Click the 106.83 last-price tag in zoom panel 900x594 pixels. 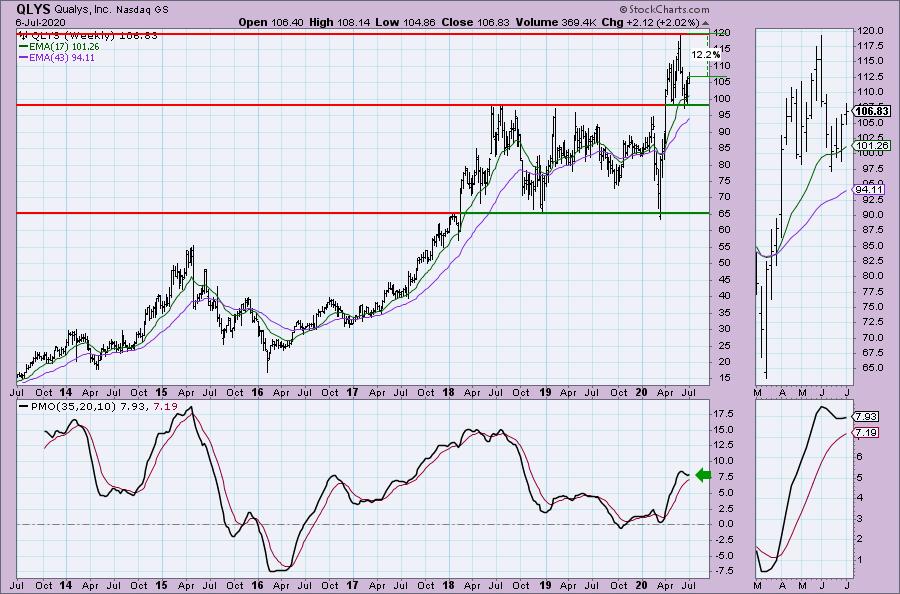point(872,111)
